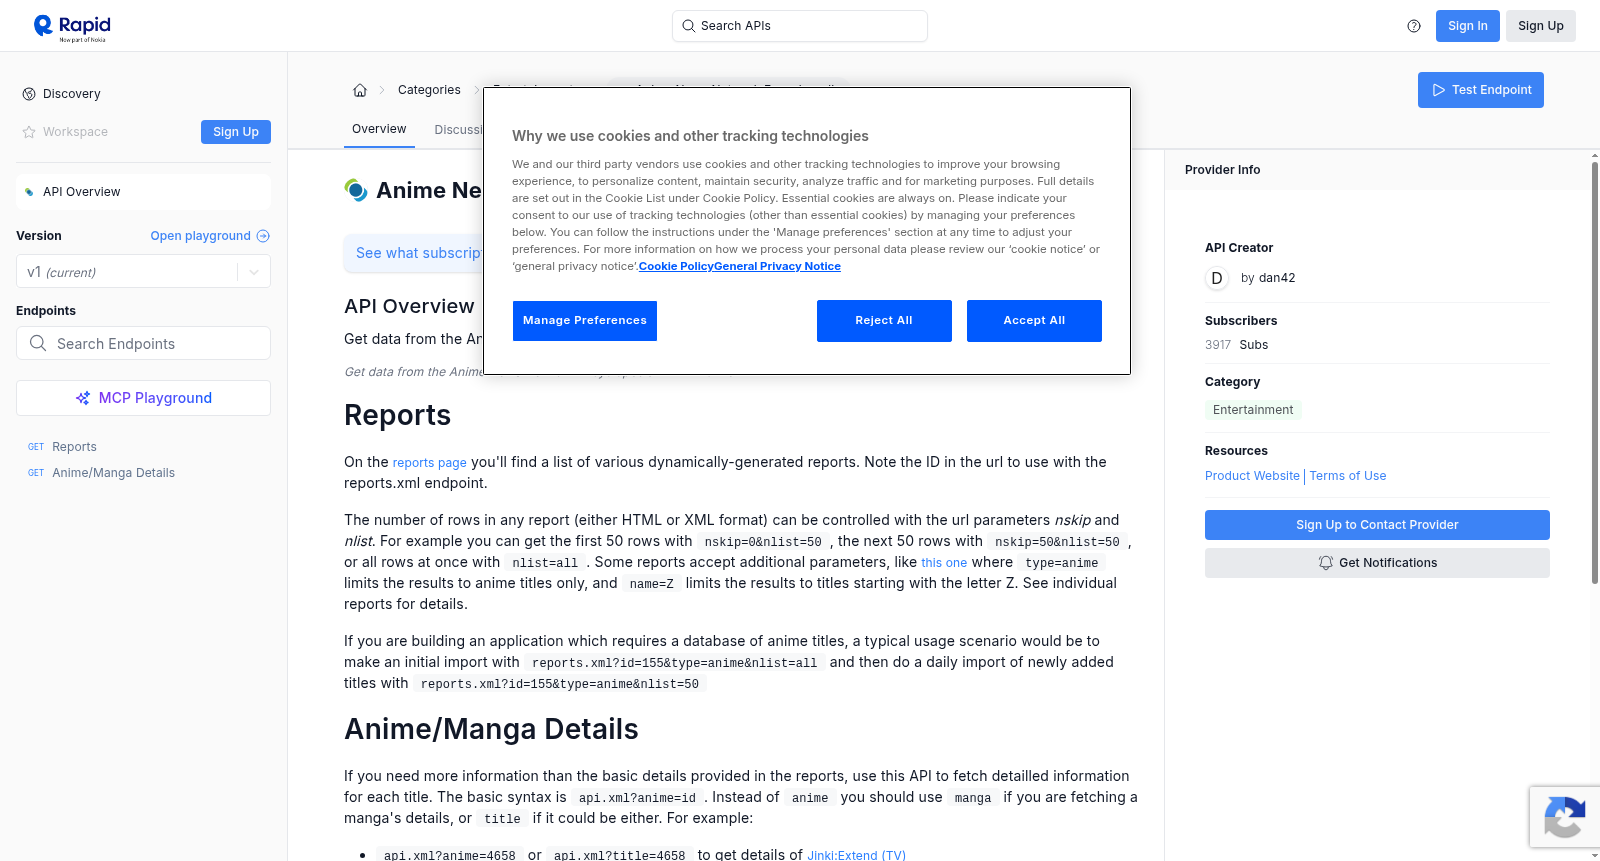Click the Discovery compass icon
The width and height of the screenshot is (1600, 861).
pos(29,94)
